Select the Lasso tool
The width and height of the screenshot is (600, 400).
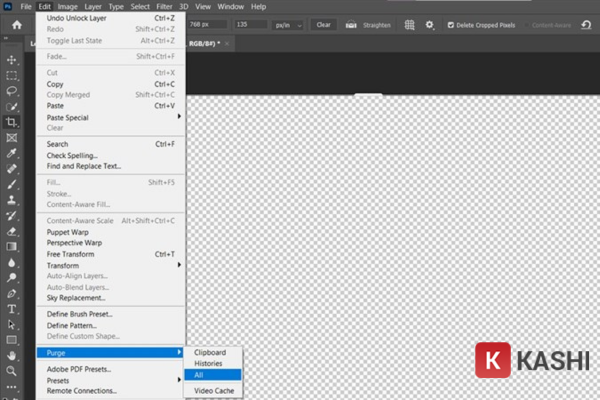click(x=11, y=91)
